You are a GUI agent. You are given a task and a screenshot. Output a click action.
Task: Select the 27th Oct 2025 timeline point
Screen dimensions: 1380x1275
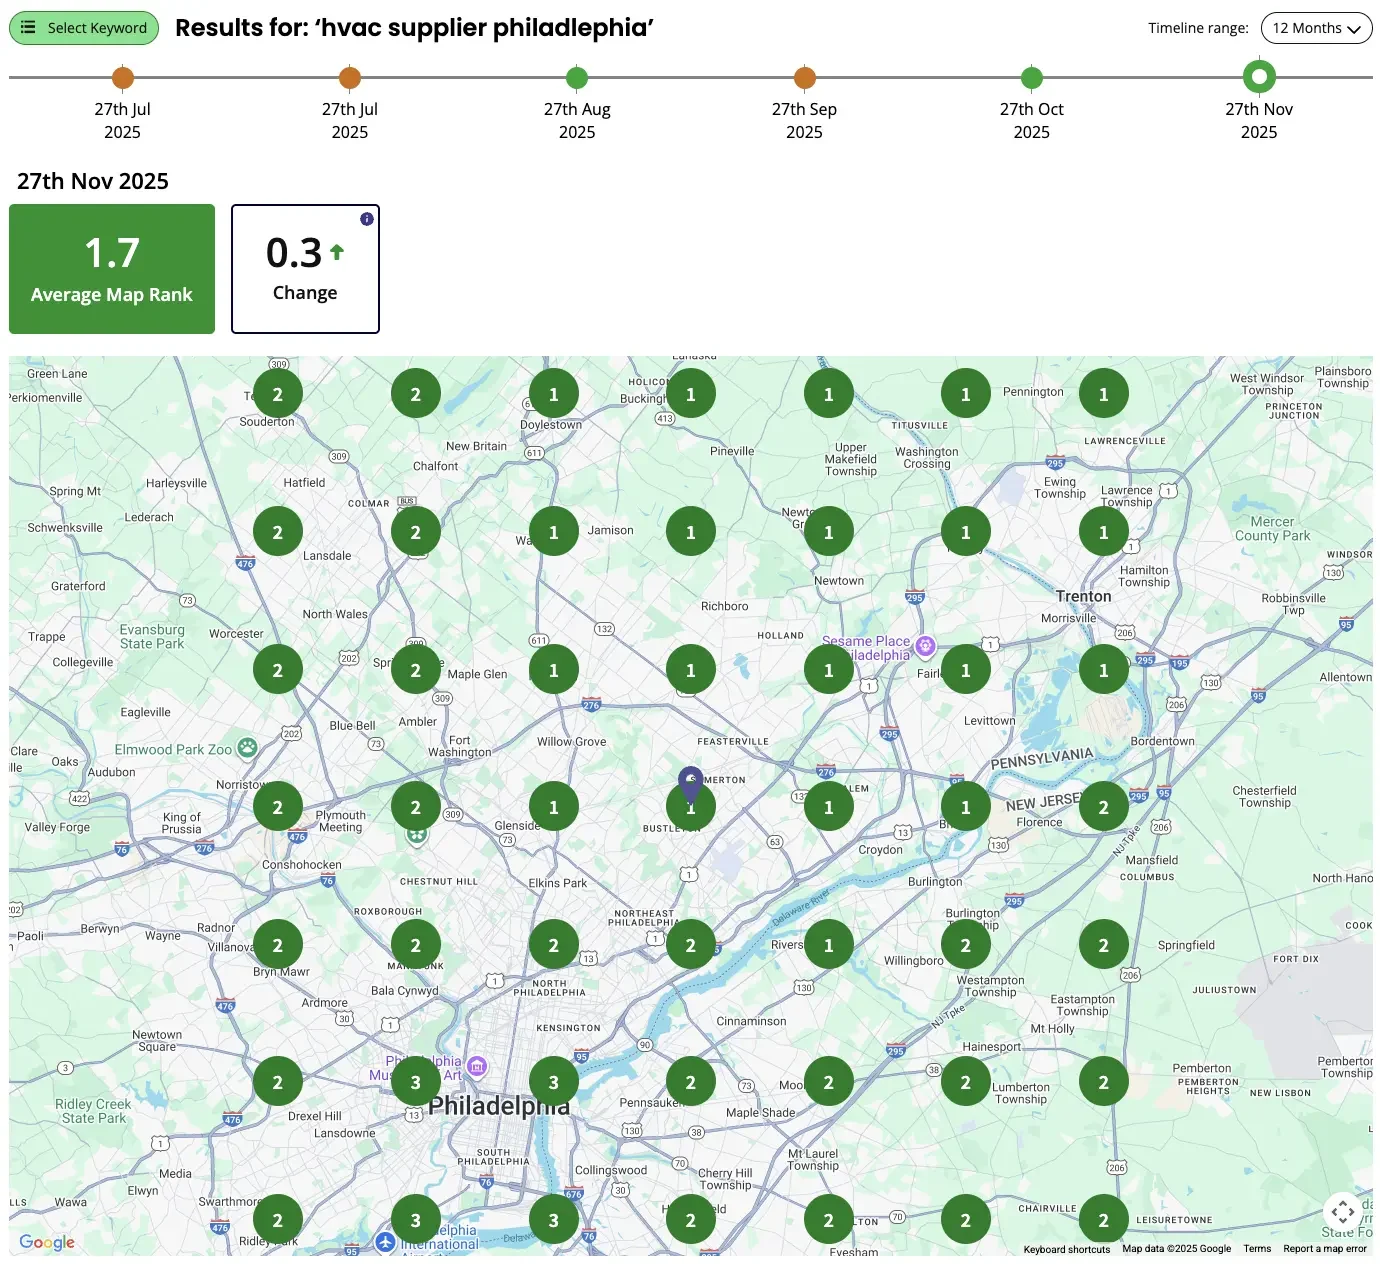point(1031,78)
